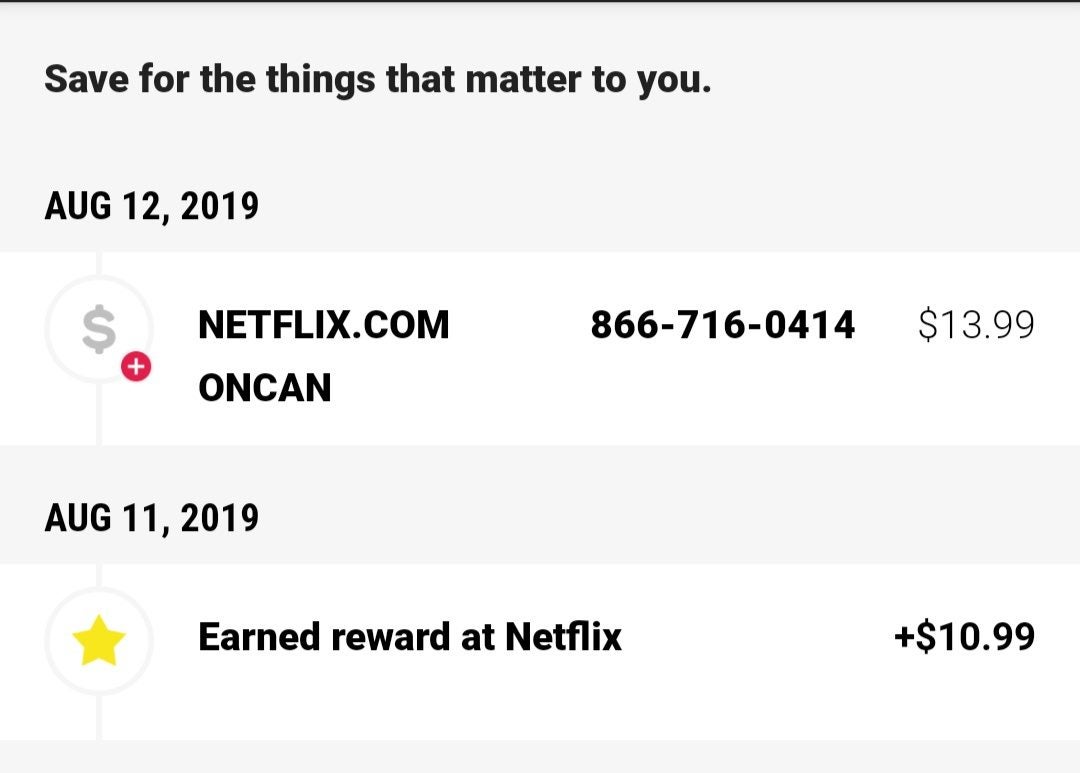Select the +$10.99 reward amount
This screenshot has width=1080, height=773.
pyautogui.click(x=964, y=637)
